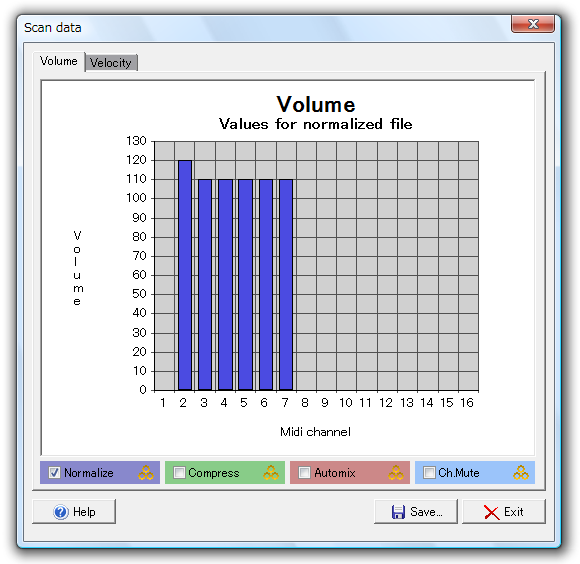Image resolution: width=580 pixels, height=564 pixels.
Task: Uncheck the Normalize checkbox
Action: (54, 473)
